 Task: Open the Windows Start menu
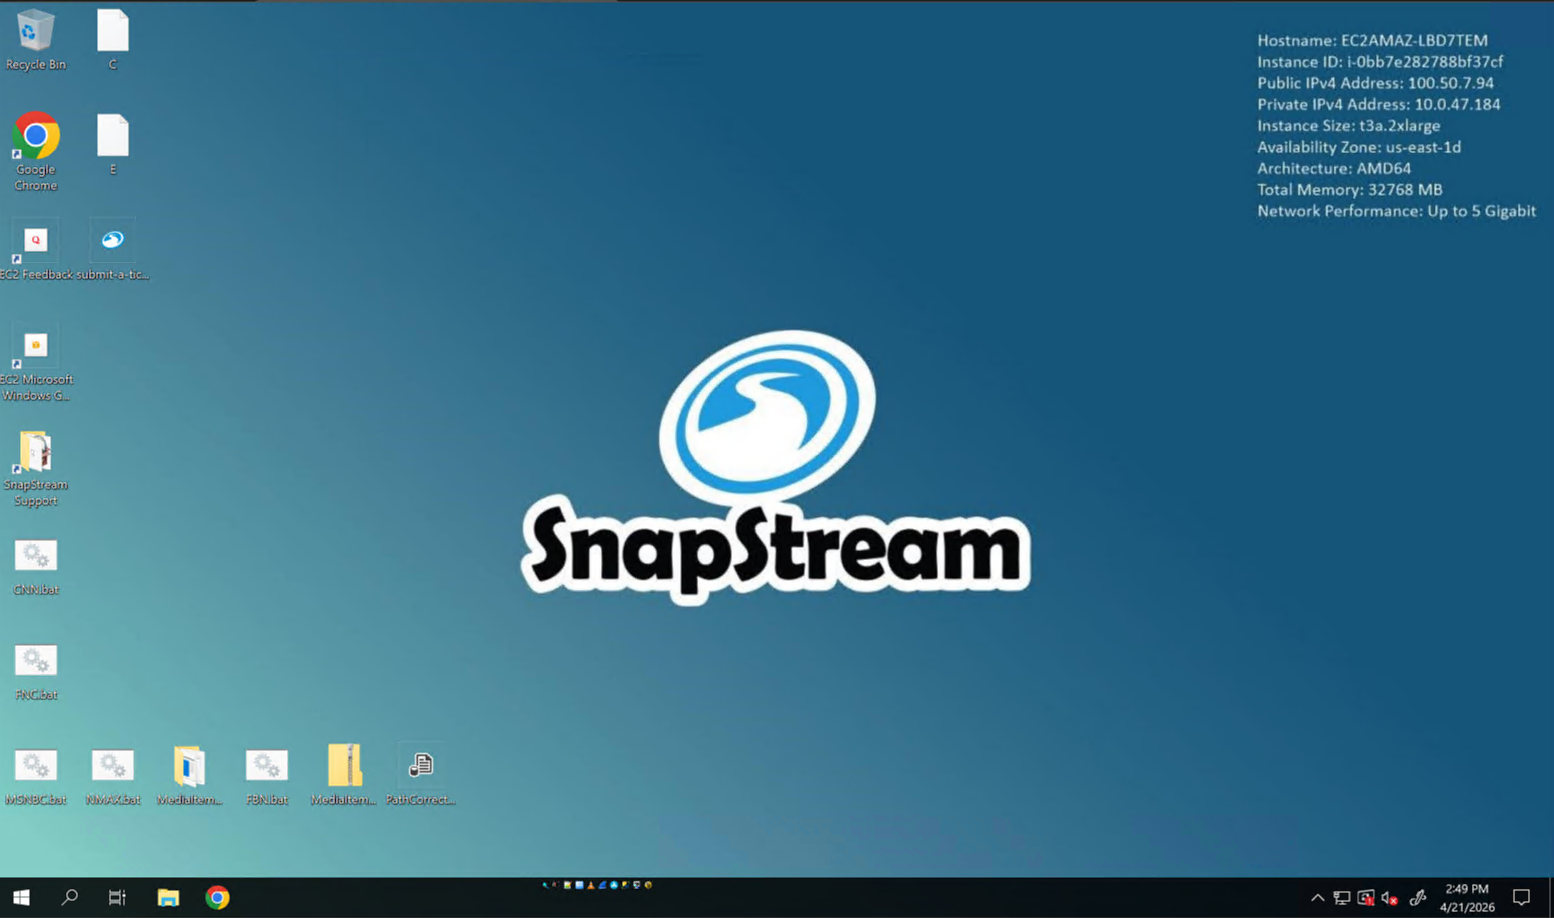pos(21,897)
